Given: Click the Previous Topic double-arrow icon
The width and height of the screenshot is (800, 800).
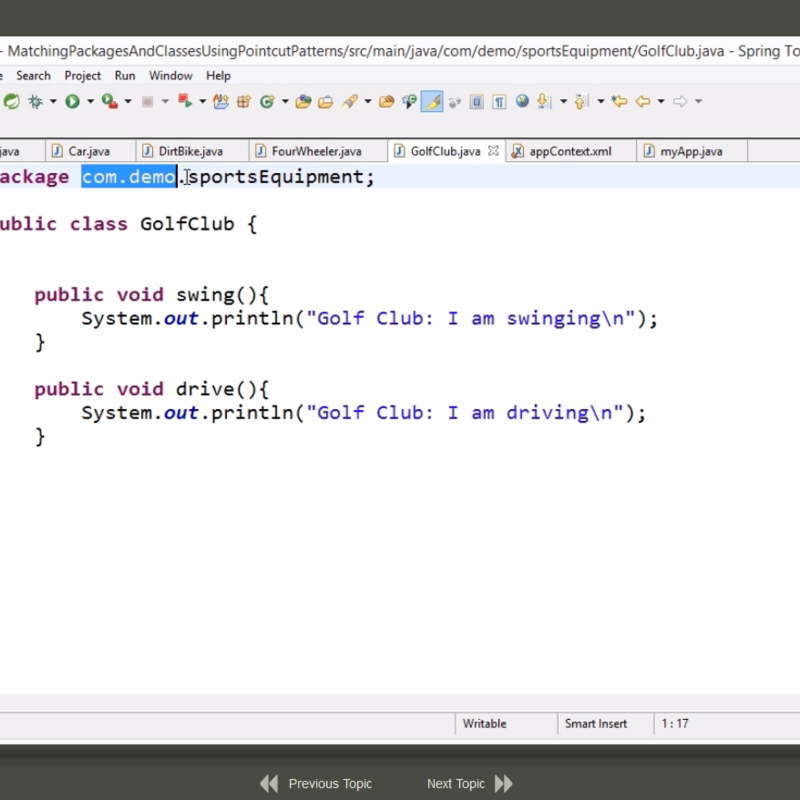Looking at the screenshot, I should (269, 783).
